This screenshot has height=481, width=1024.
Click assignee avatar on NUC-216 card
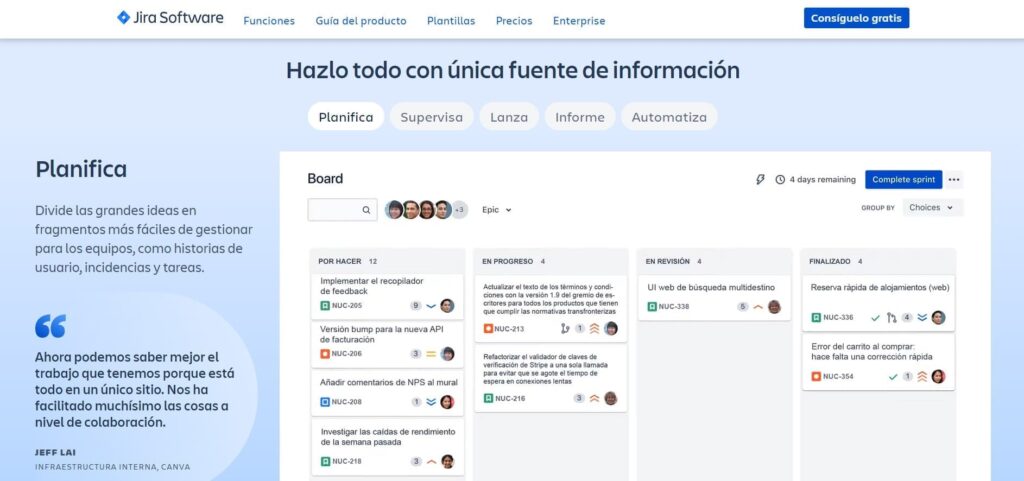point(611,398)
